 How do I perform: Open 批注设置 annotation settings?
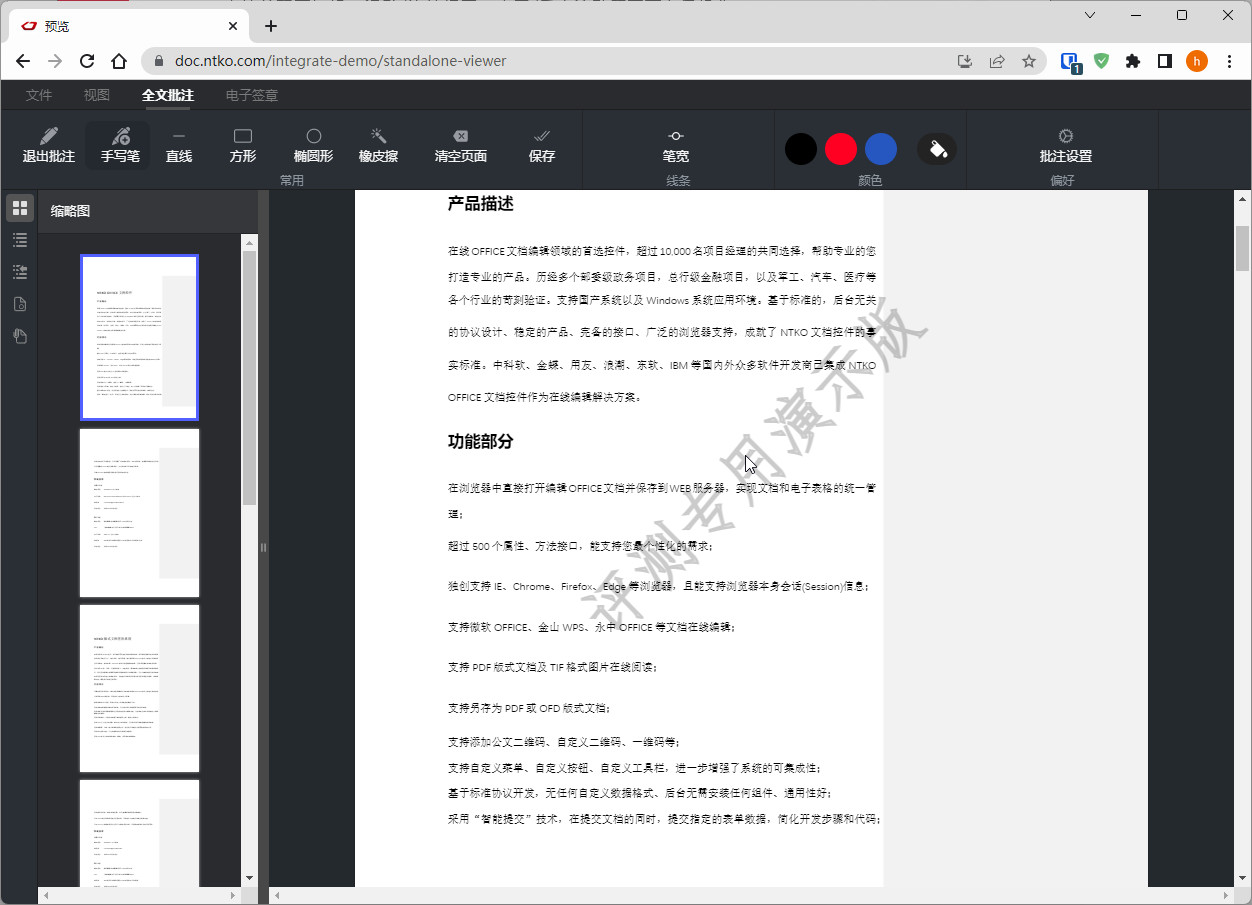(1066, 146)
